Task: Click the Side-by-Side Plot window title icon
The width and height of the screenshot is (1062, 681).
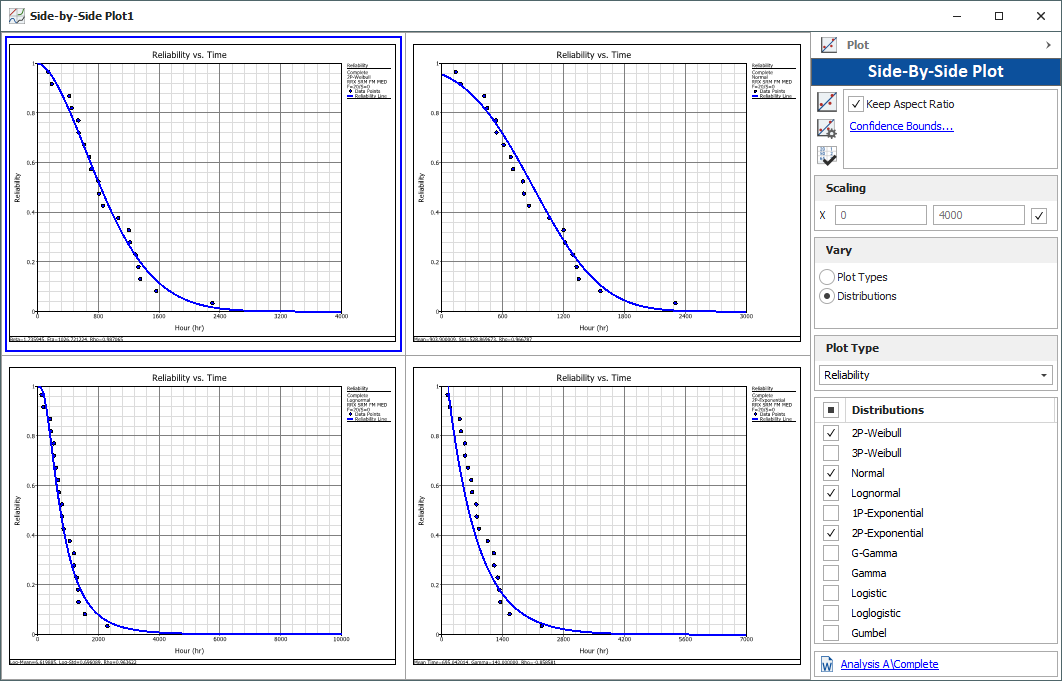Action: 15,16
